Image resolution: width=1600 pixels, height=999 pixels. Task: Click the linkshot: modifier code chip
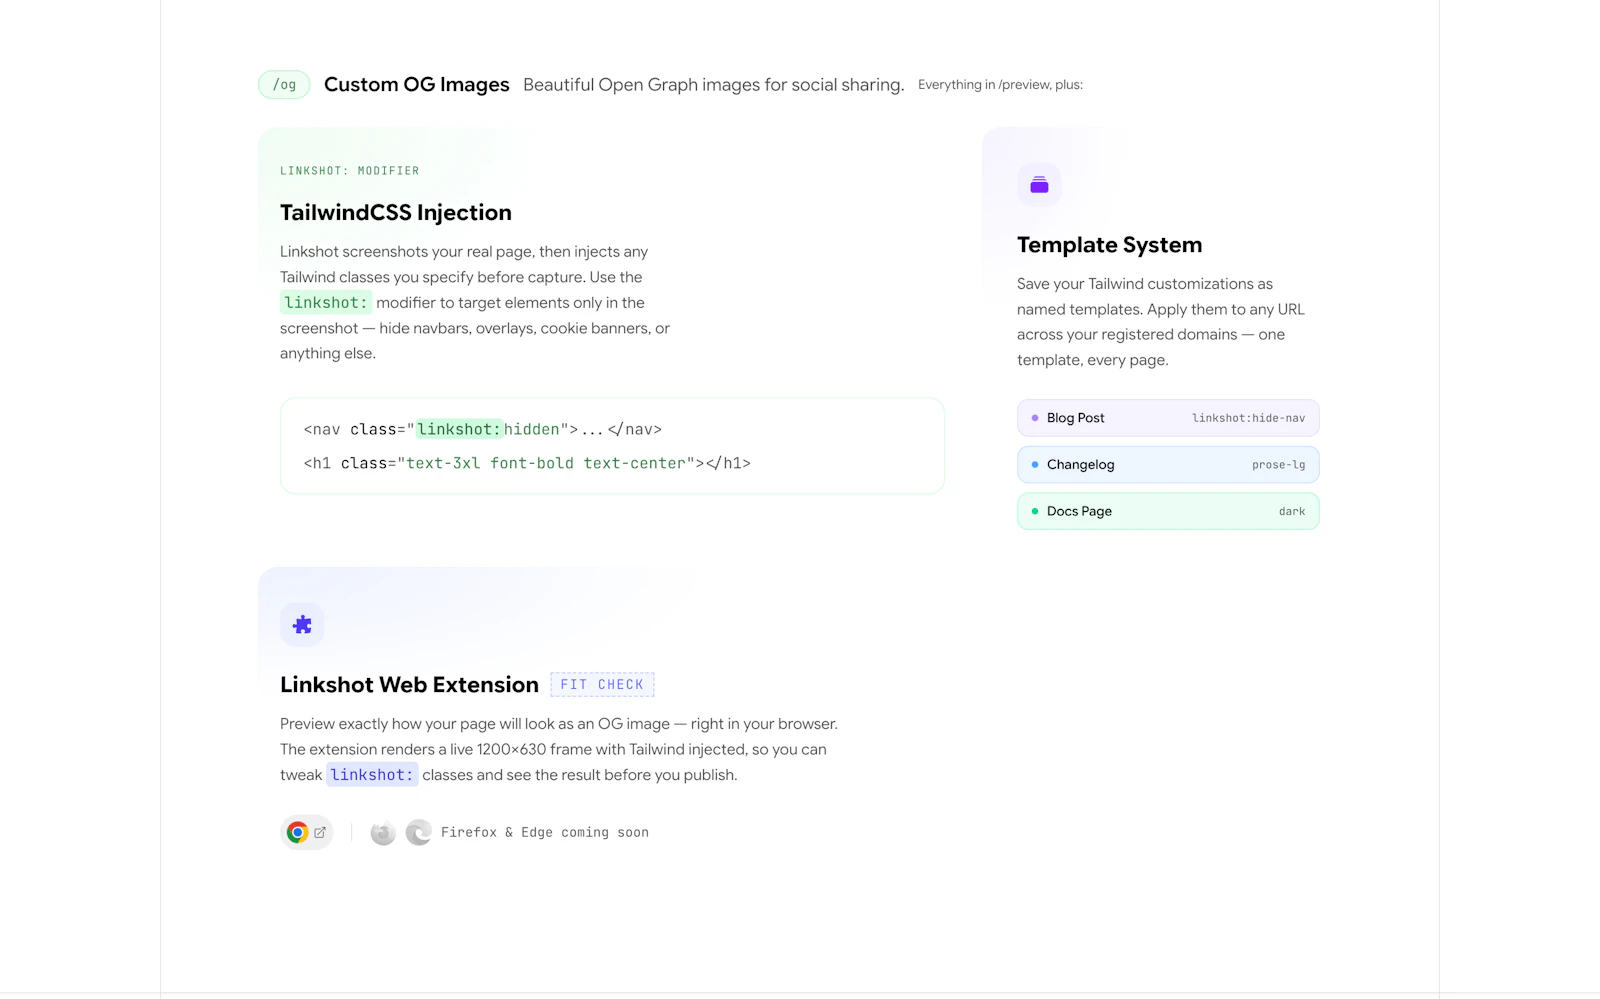(326, 302)
